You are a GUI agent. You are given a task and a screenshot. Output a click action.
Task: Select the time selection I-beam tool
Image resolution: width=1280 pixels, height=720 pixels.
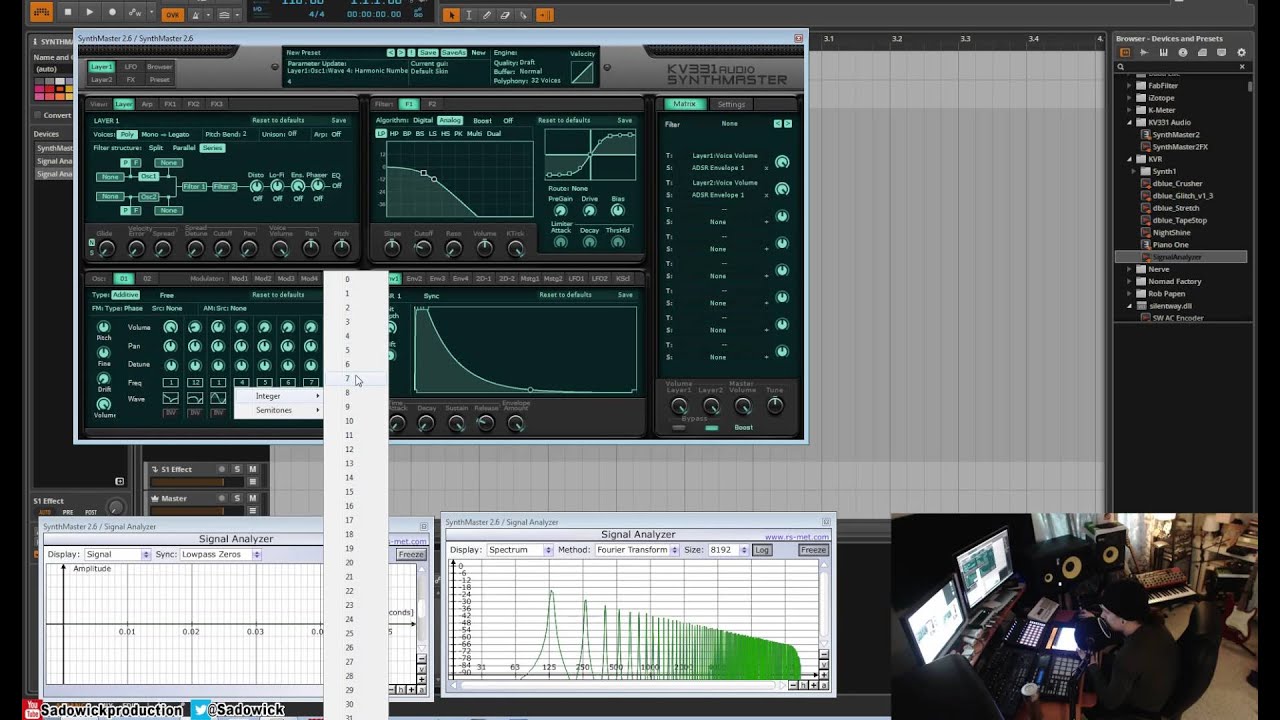point(468,15)
